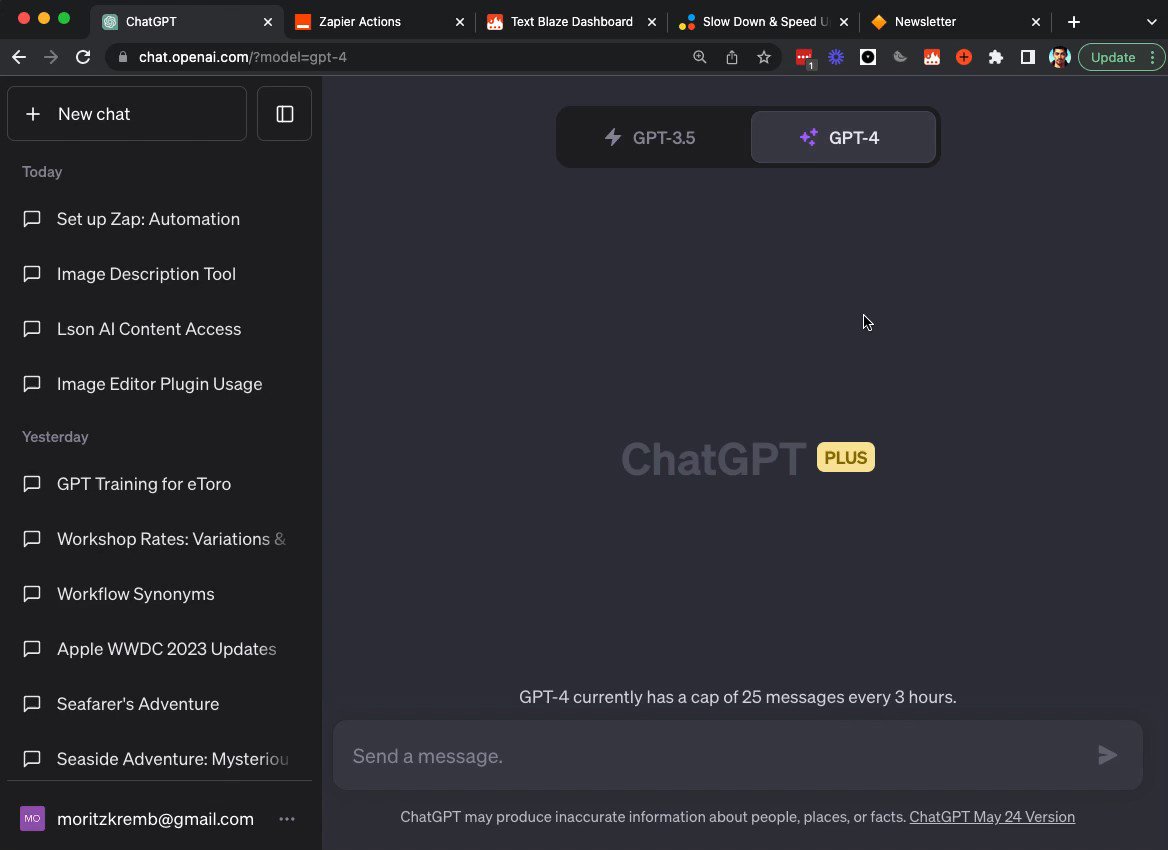Go forward with the browser forward arrow
This screenshot has height=850, width=1168.
(51, 57)
